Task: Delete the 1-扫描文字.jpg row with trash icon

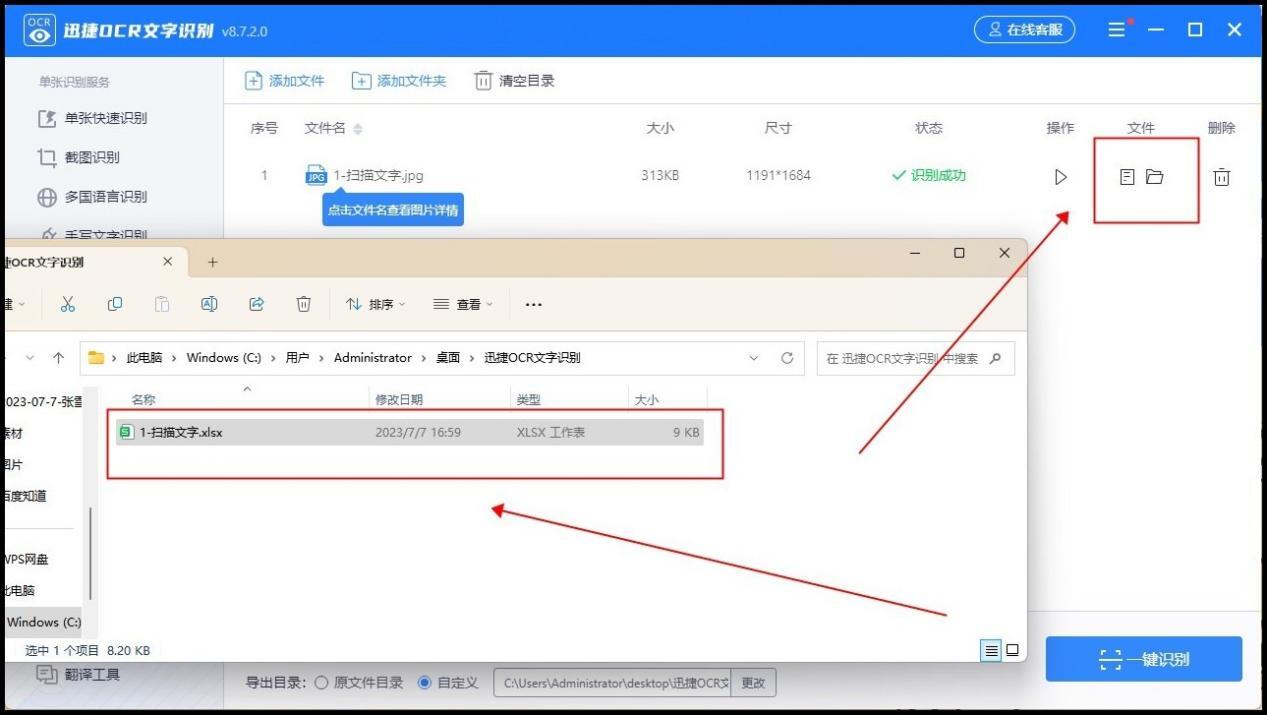Action: click(x=1221, y=177)
